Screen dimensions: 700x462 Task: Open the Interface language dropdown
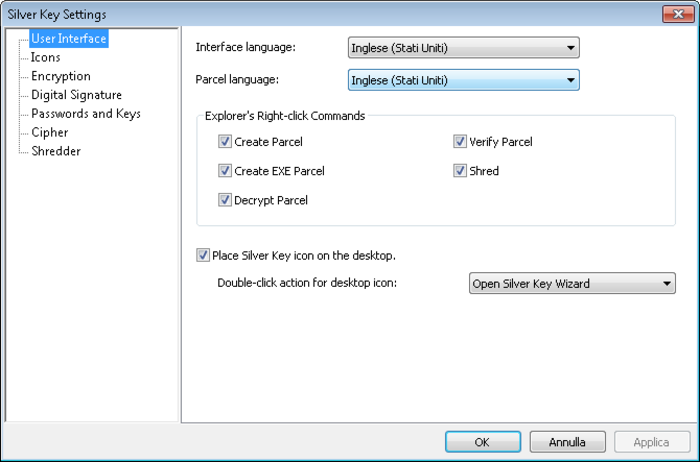[x=464, y=48]
